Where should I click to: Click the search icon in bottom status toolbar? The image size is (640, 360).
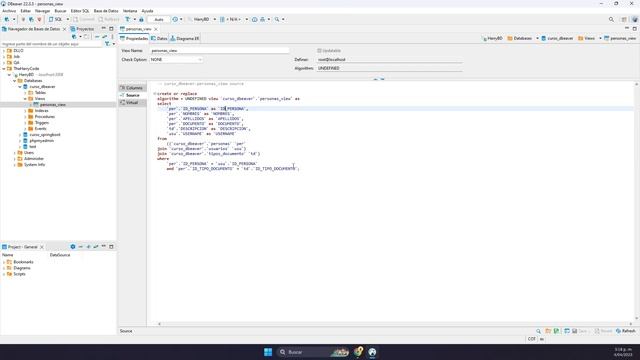(x=538, y=331)
